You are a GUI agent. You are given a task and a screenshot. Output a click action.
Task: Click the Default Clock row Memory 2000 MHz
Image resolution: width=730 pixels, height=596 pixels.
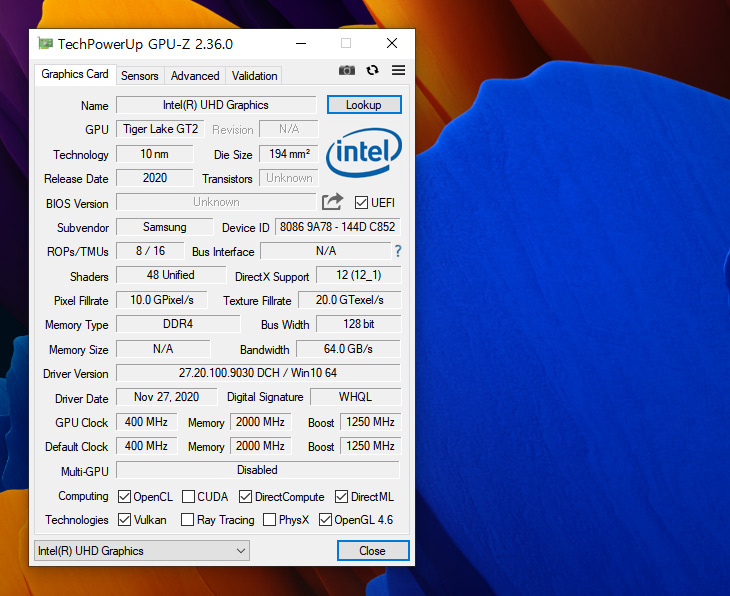point(260,446)
